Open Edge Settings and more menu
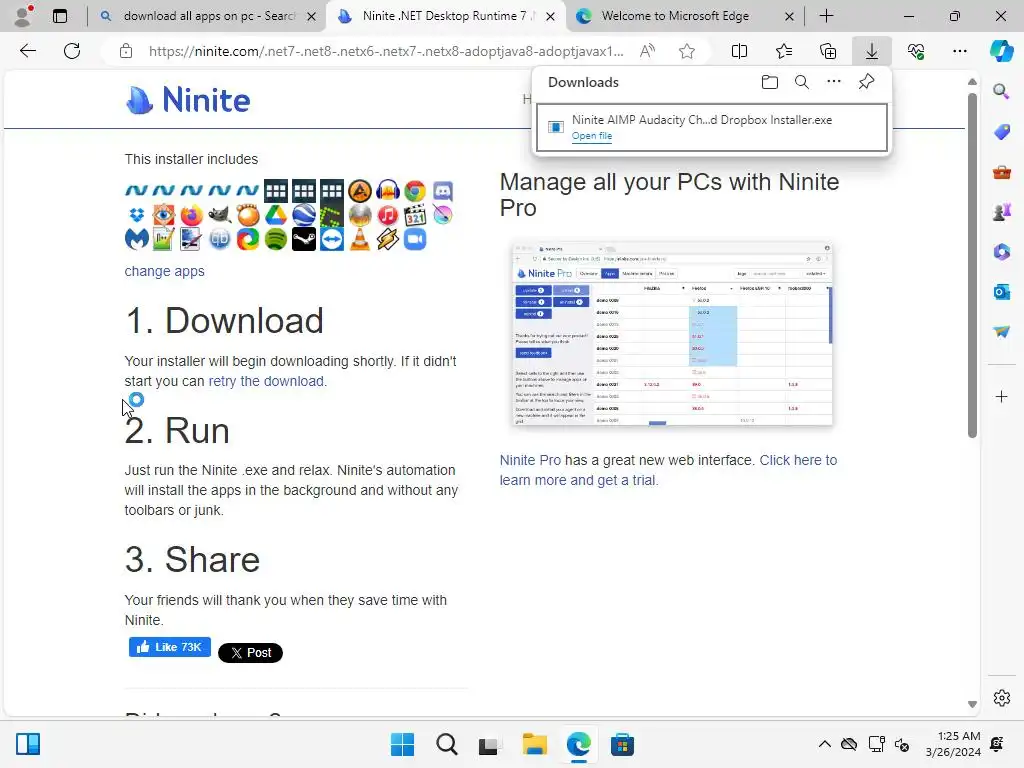 [959, 51]
